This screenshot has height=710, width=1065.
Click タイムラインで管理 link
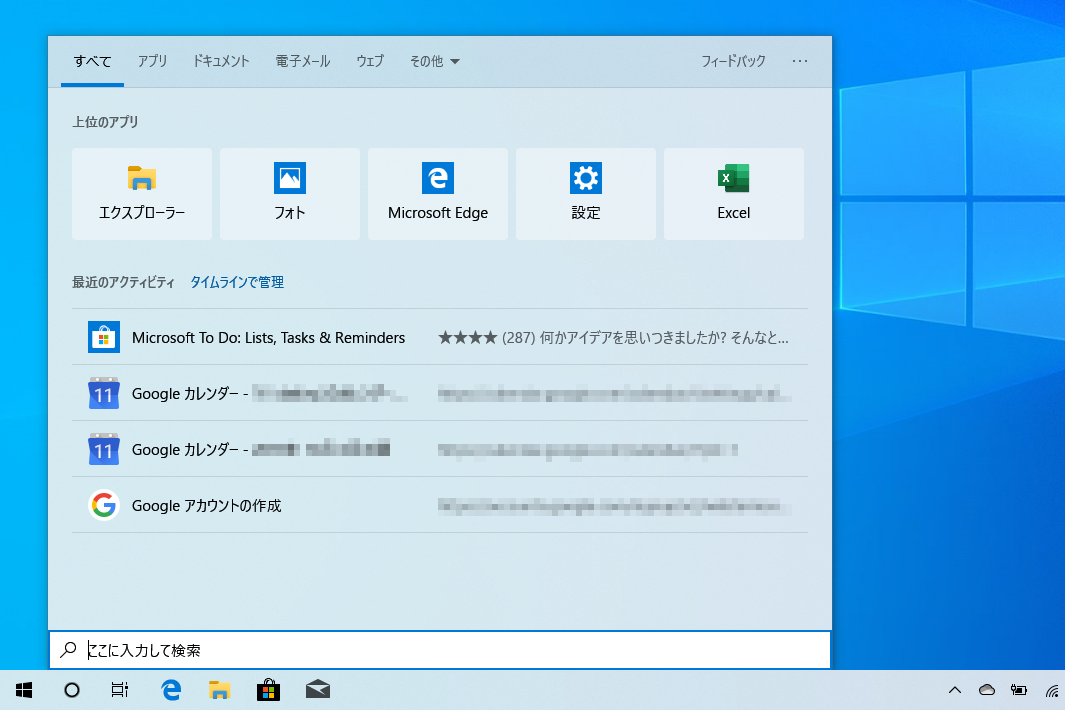236,282
